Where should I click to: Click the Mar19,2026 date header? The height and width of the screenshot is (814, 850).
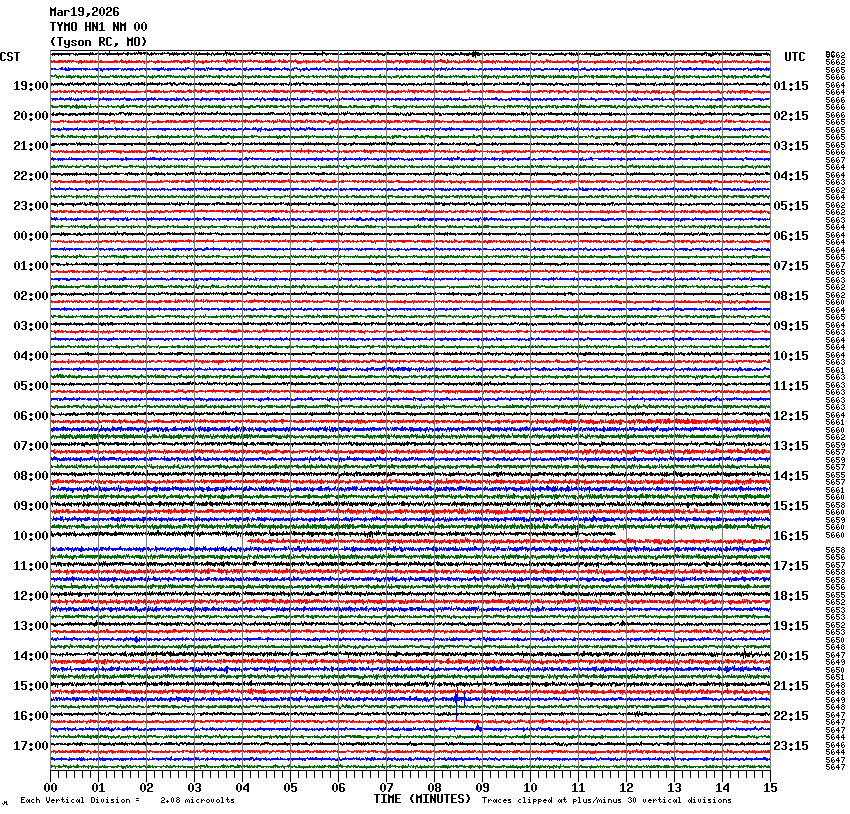[84, 12]
